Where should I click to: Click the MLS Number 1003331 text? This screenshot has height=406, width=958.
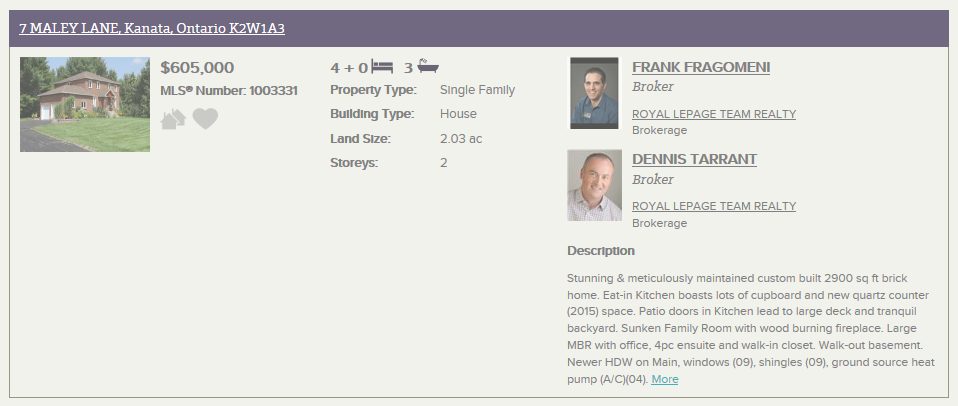[x=229, y=91]
